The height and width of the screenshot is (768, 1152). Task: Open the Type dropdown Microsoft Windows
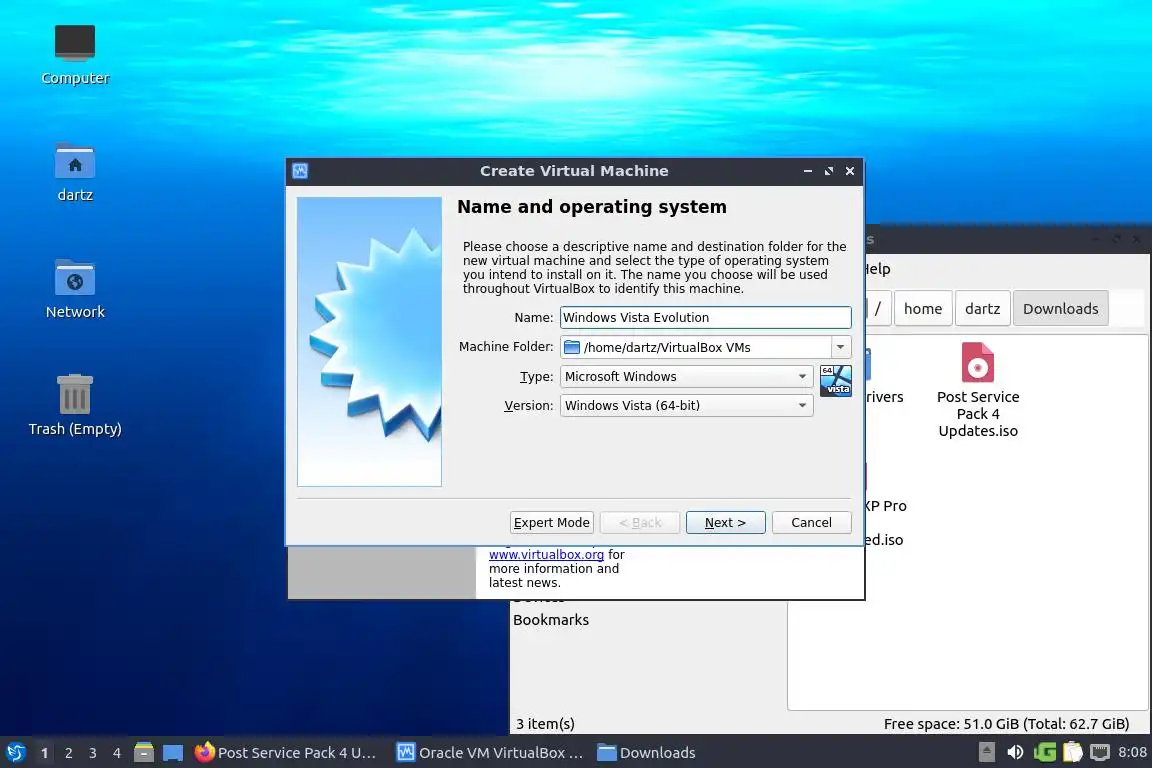(x=686, y=376)
